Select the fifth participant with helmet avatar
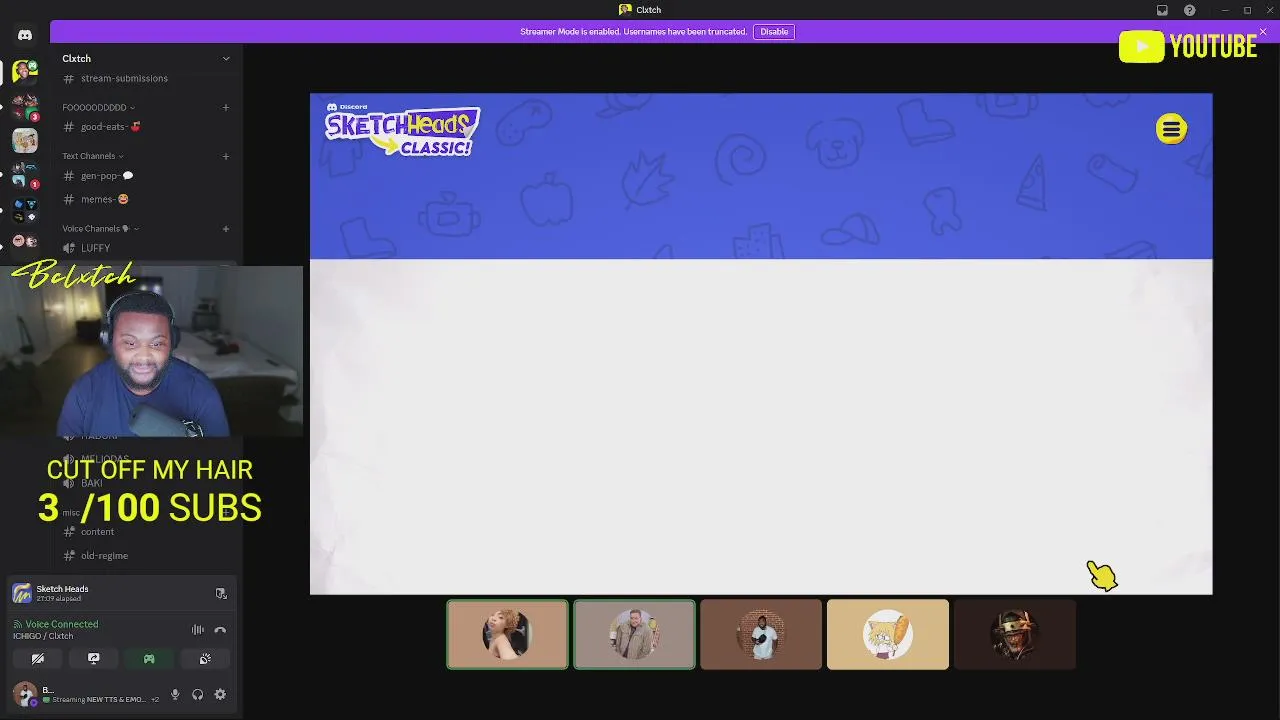Screen dimensions: 1280x720 click(x=1015, y=634)
